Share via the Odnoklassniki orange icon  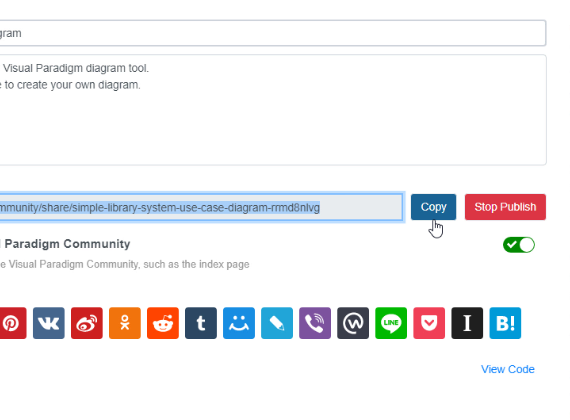click(125, 323)
